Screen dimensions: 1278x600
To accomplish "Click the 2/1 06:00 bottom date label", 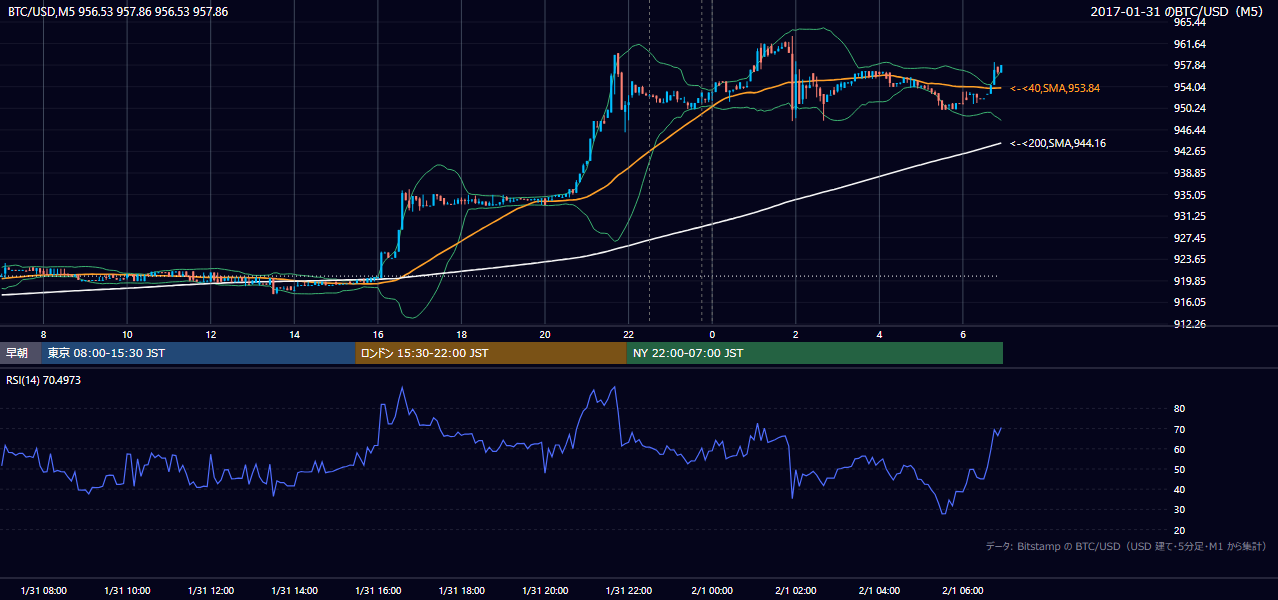I will 963,591.
